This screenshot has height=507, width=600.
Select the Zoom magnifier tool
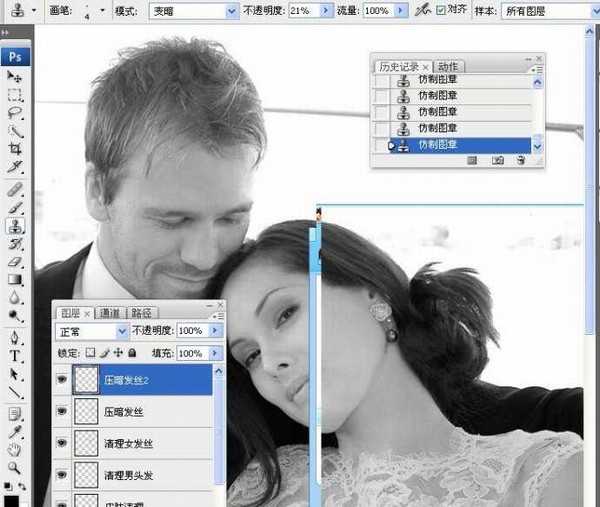click(x=15, y=467)
